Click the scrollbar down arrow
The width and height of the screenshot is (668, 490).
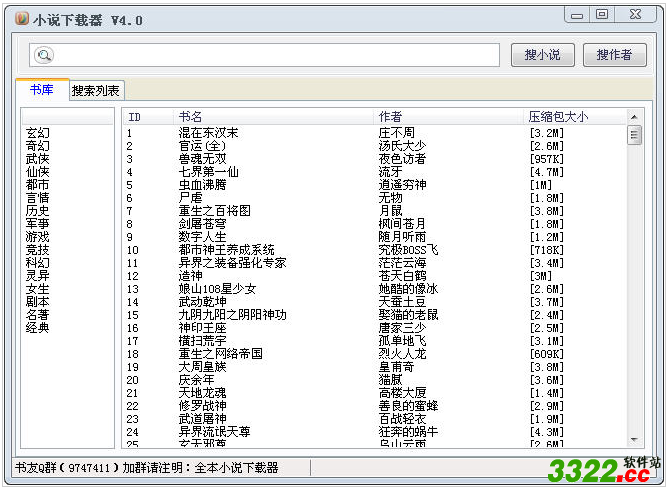(x=634, y=439)
